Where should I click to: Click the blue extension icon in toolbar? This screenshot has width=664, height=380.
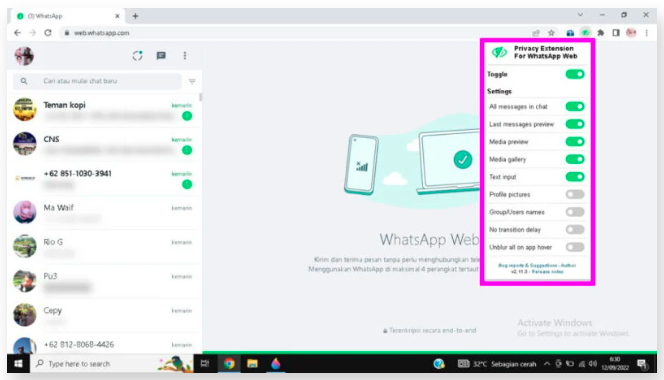pyautogui.click(x=570, y=33)
